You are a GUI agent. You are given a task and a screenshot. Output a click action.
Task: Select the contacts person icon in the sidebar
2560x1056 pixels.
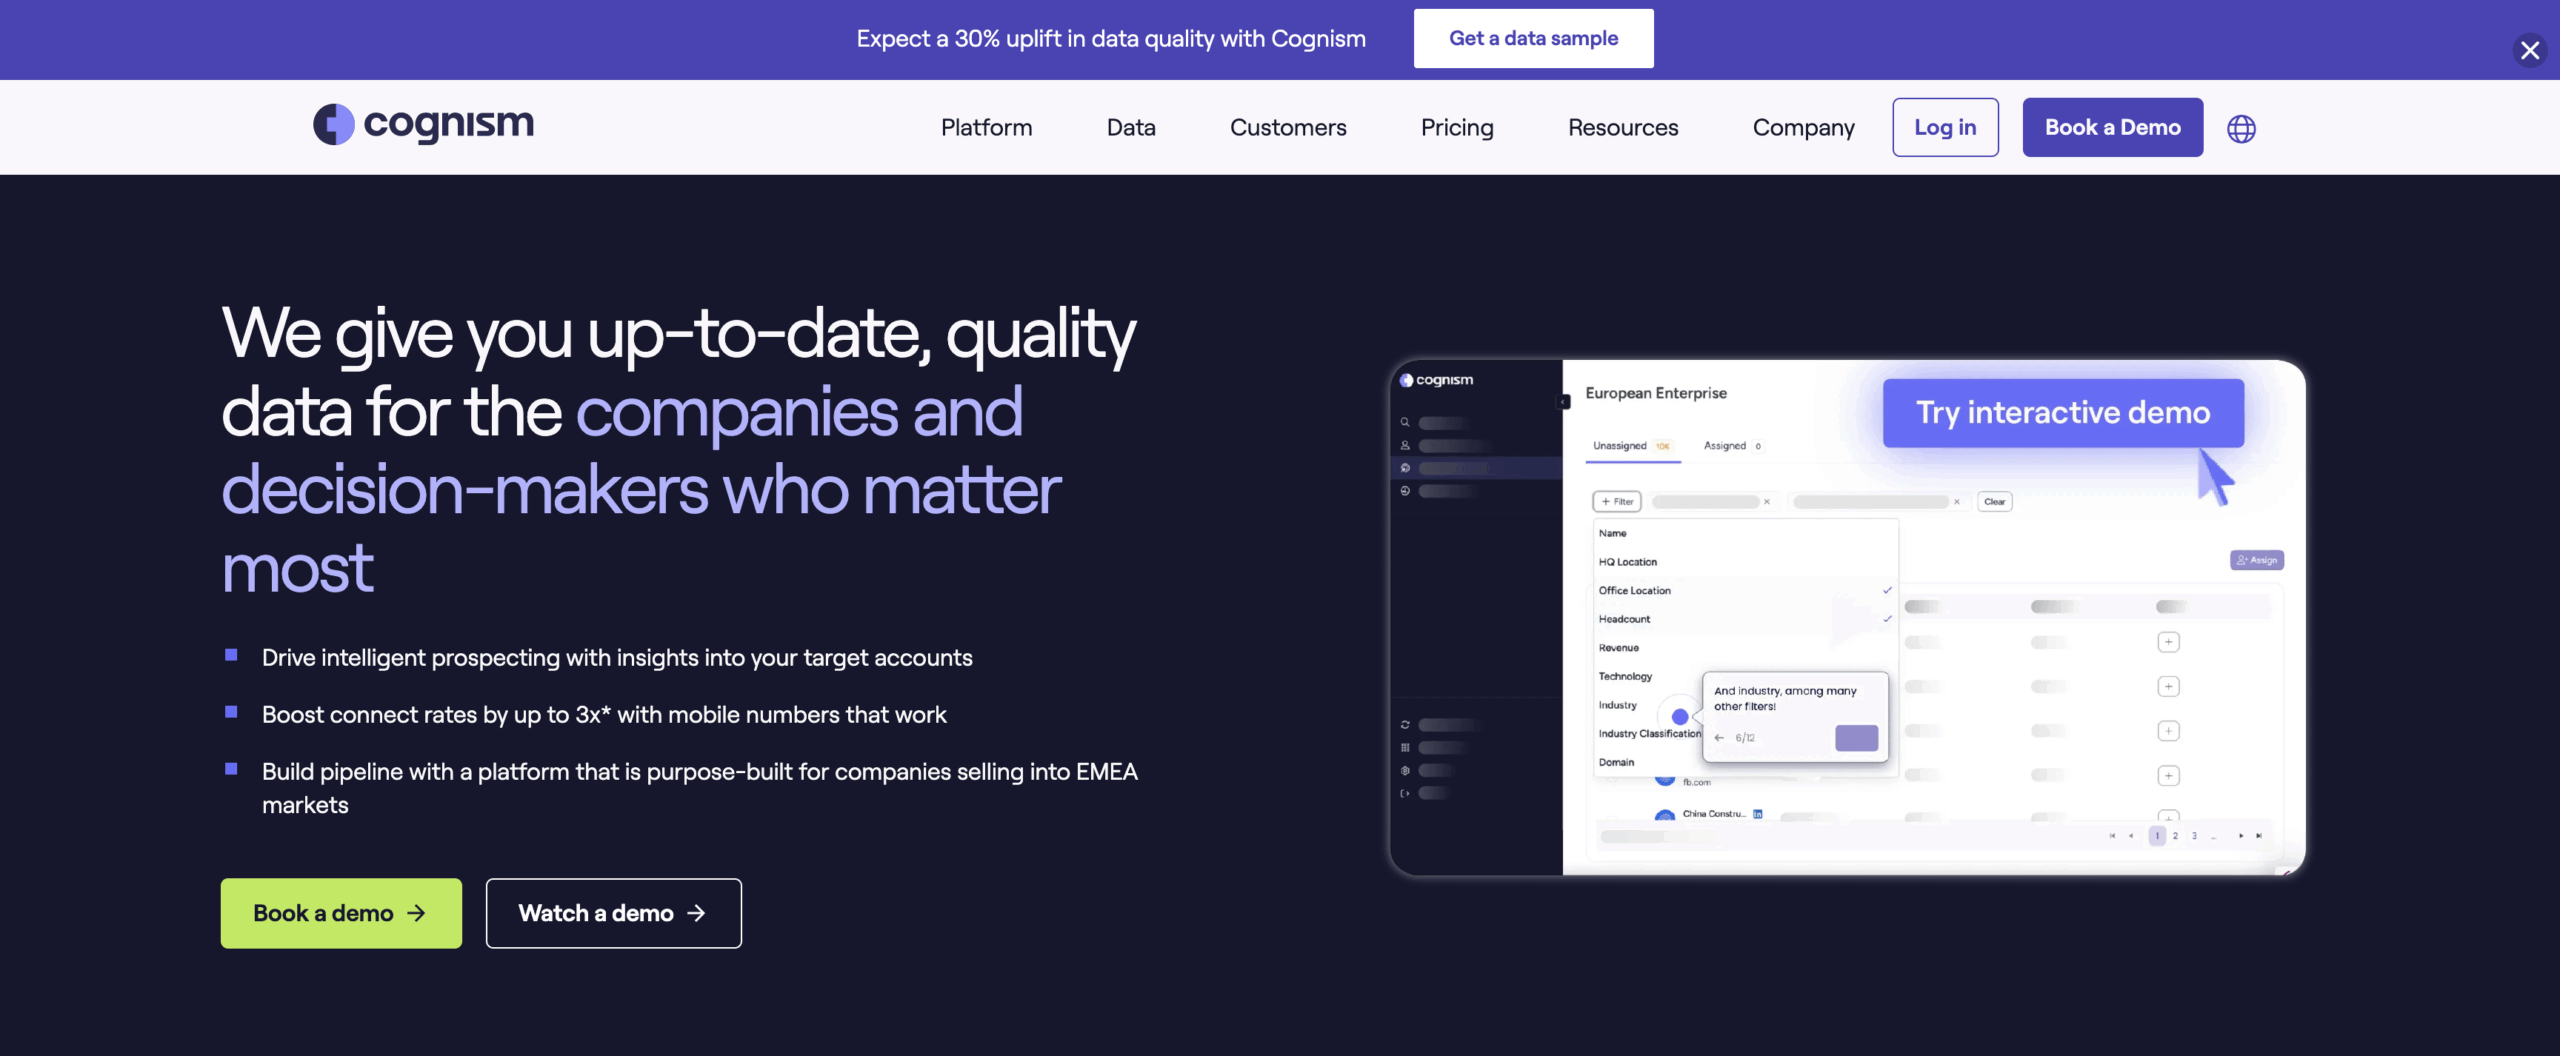pos(1406,445)
